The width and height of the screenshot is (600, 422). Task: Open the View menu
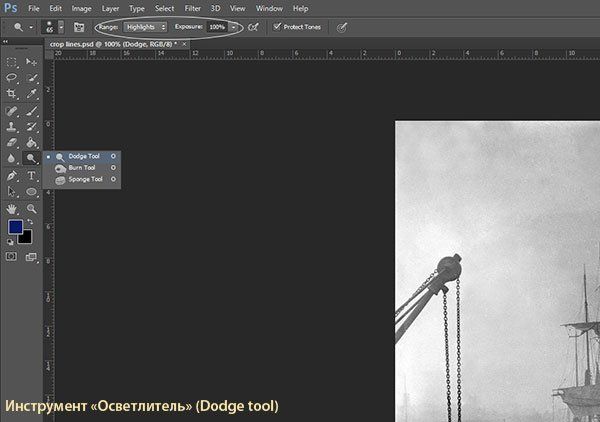coord(238,8)
